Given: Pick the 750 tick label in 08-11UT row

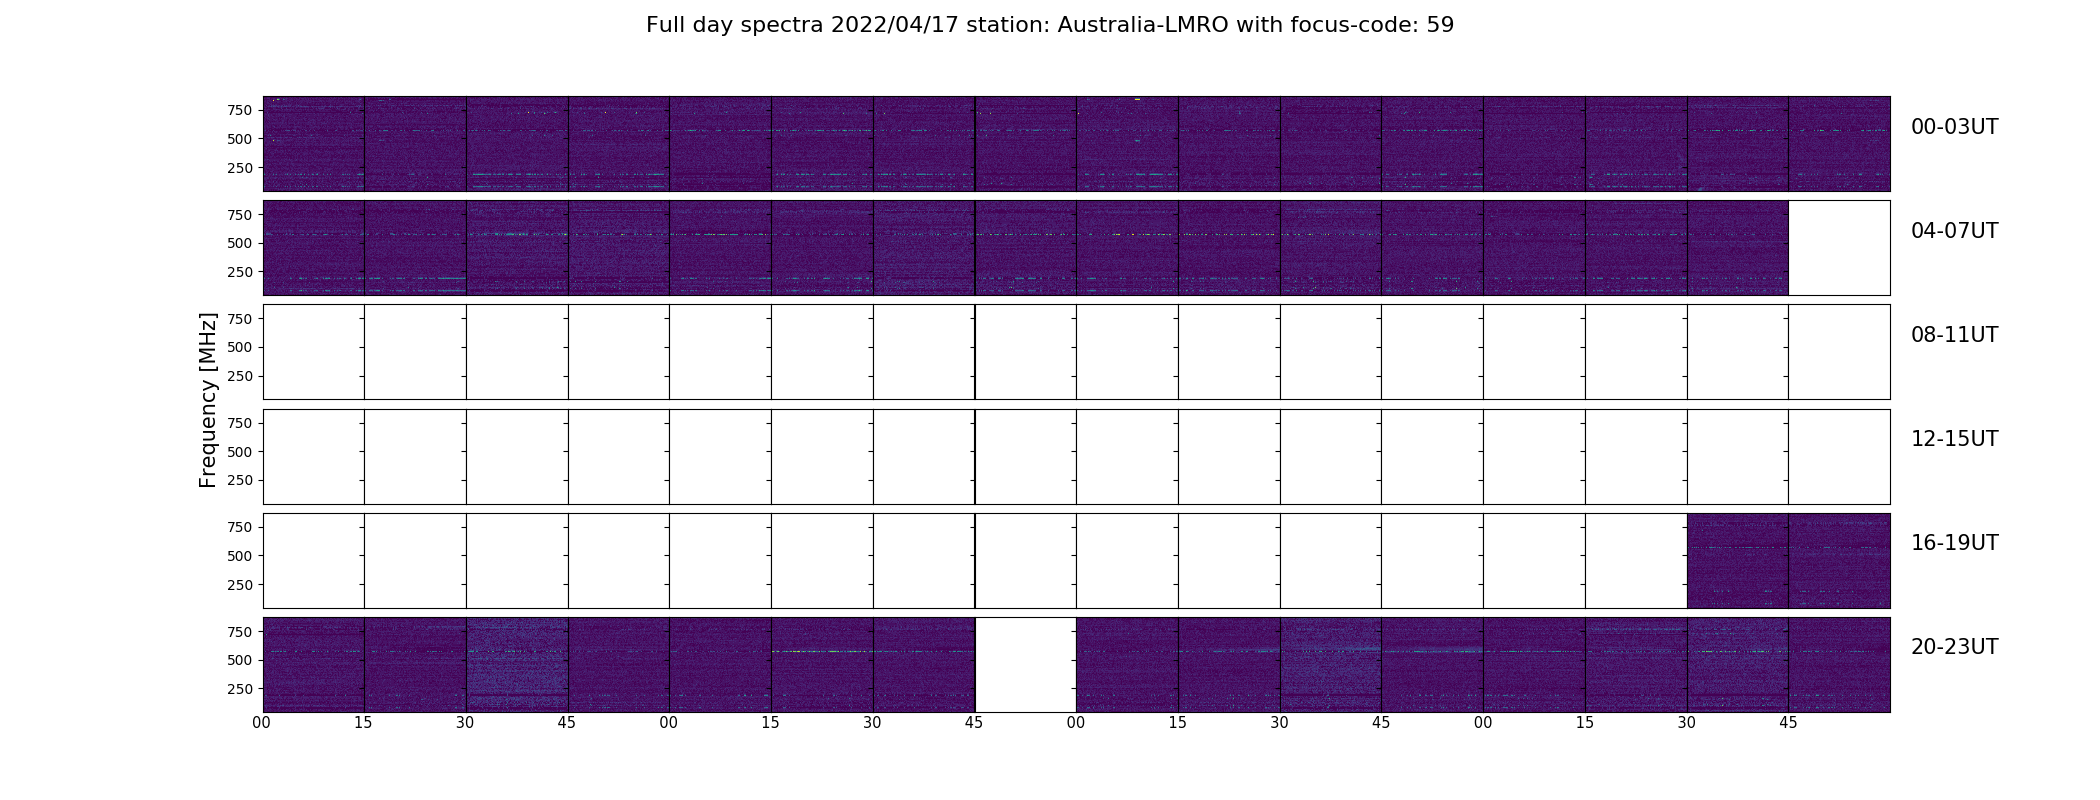Looking at the screenshot, I should pos(240,319).
